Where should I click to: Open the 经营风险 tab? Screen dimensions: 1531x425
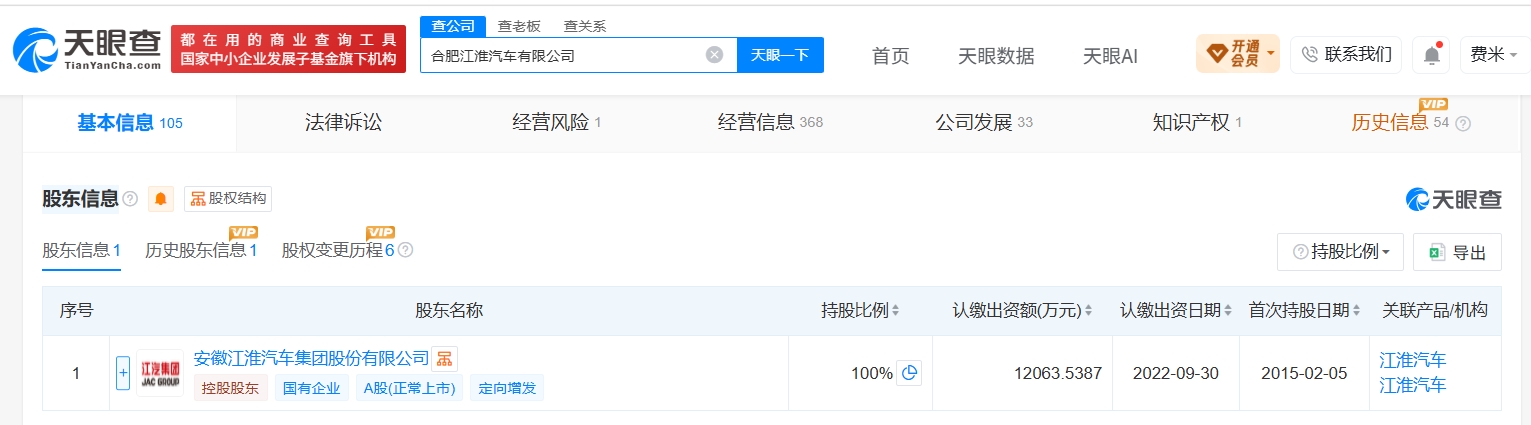(556, 123)
